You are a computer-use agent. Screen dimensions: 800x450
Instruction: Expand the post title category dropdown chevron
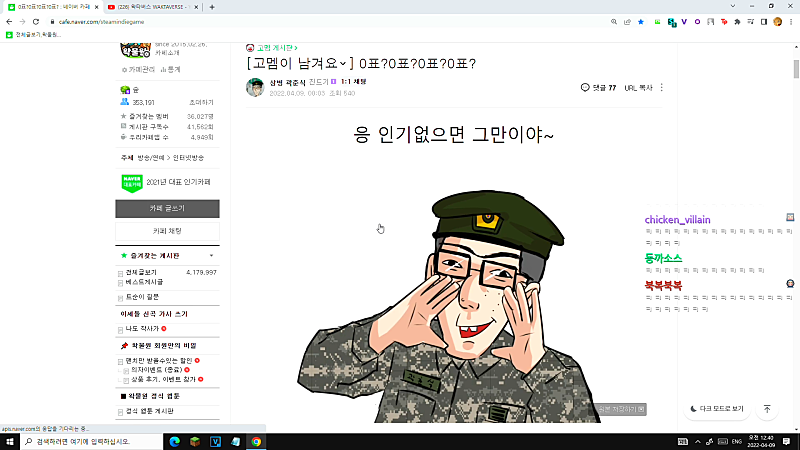coord(343,64)
